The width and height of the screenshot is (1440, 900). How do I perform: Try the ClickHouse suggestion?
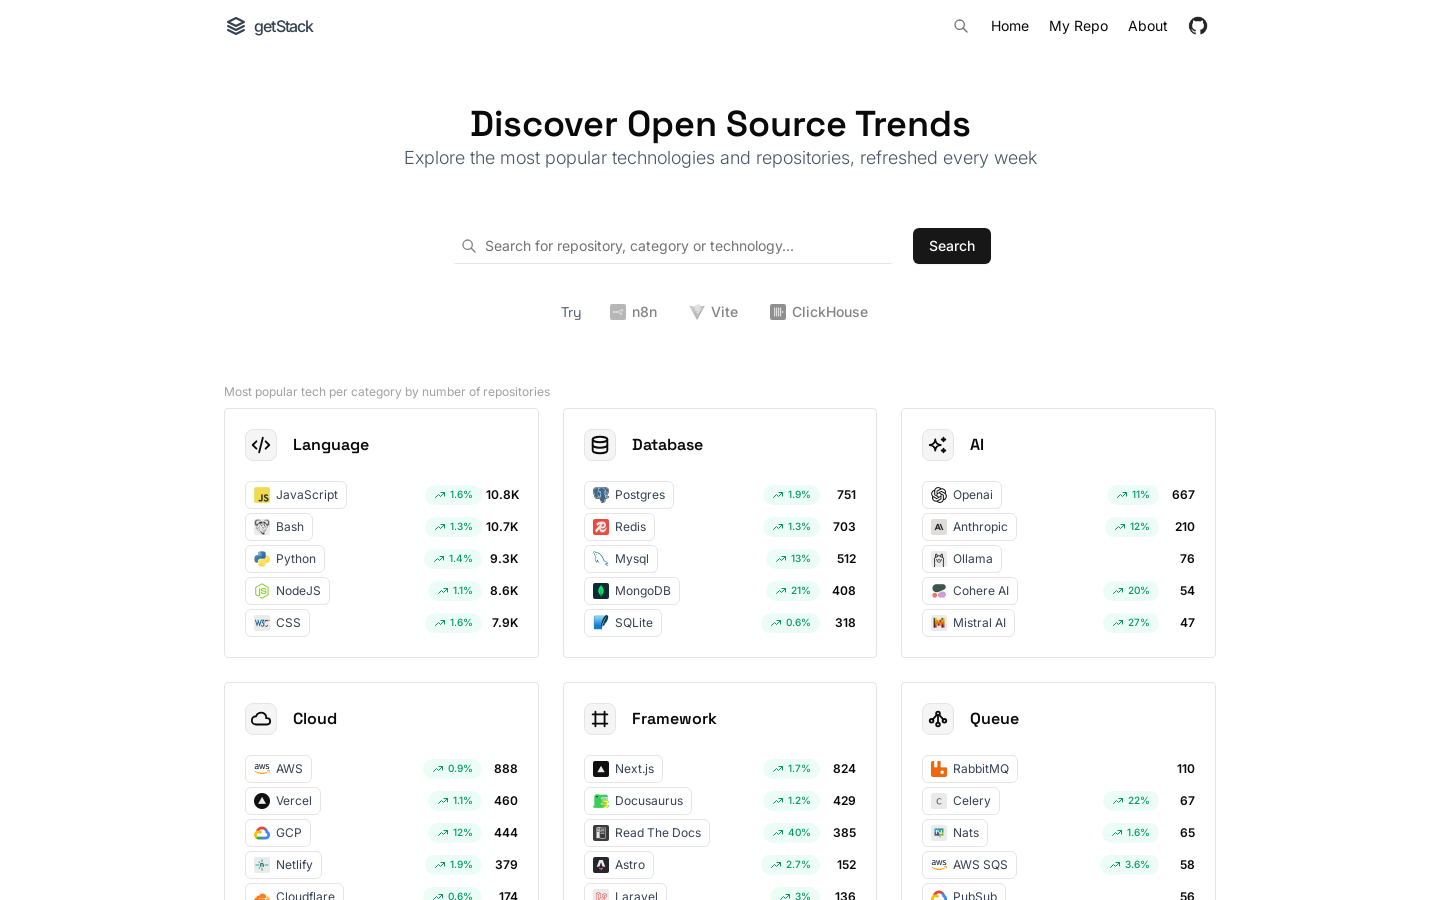tap(819, 312)
